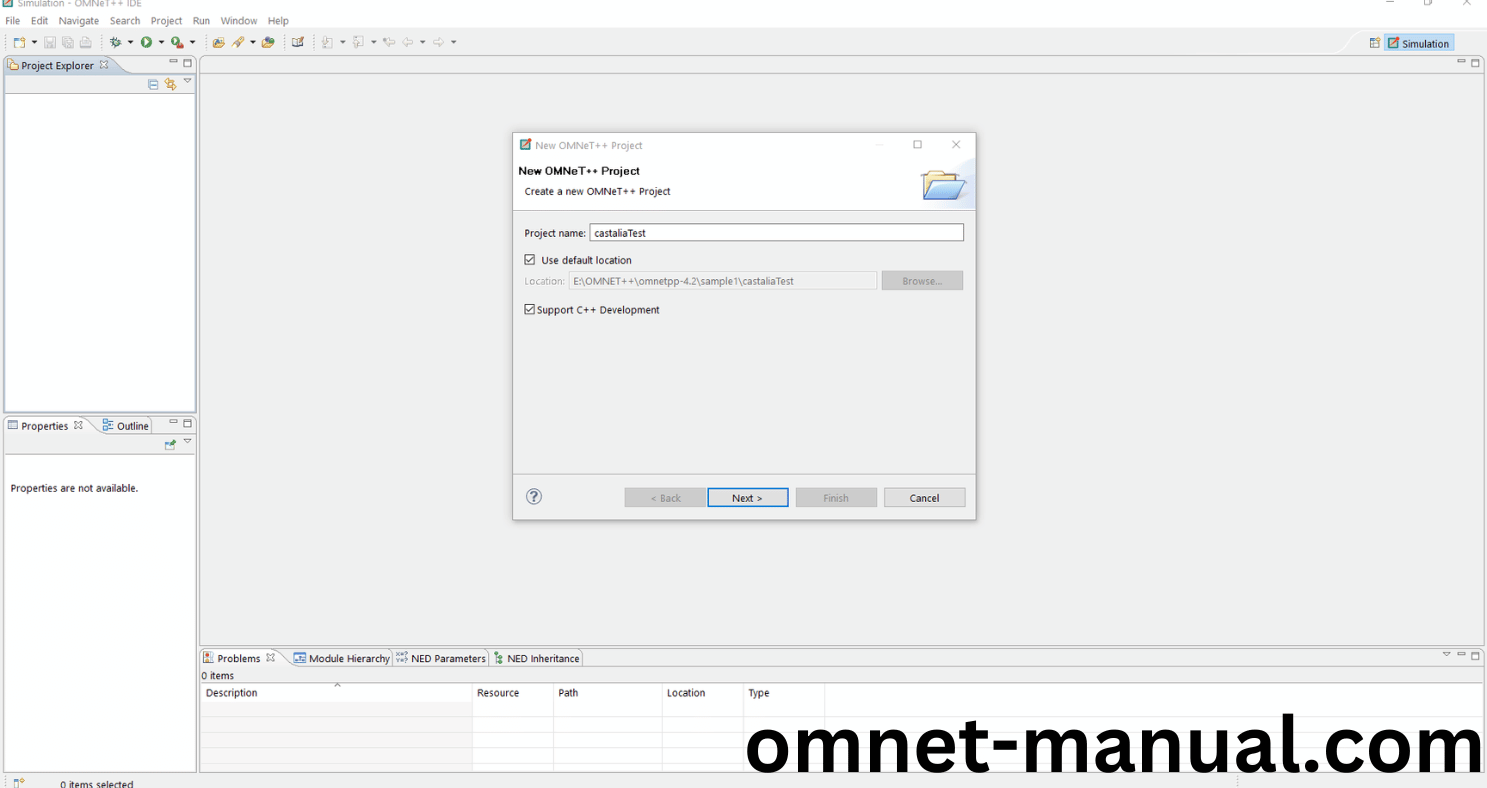Viewport: 1487px width, 788px height.
Task: Click the grayed Location path field
Action: point(723,281)
